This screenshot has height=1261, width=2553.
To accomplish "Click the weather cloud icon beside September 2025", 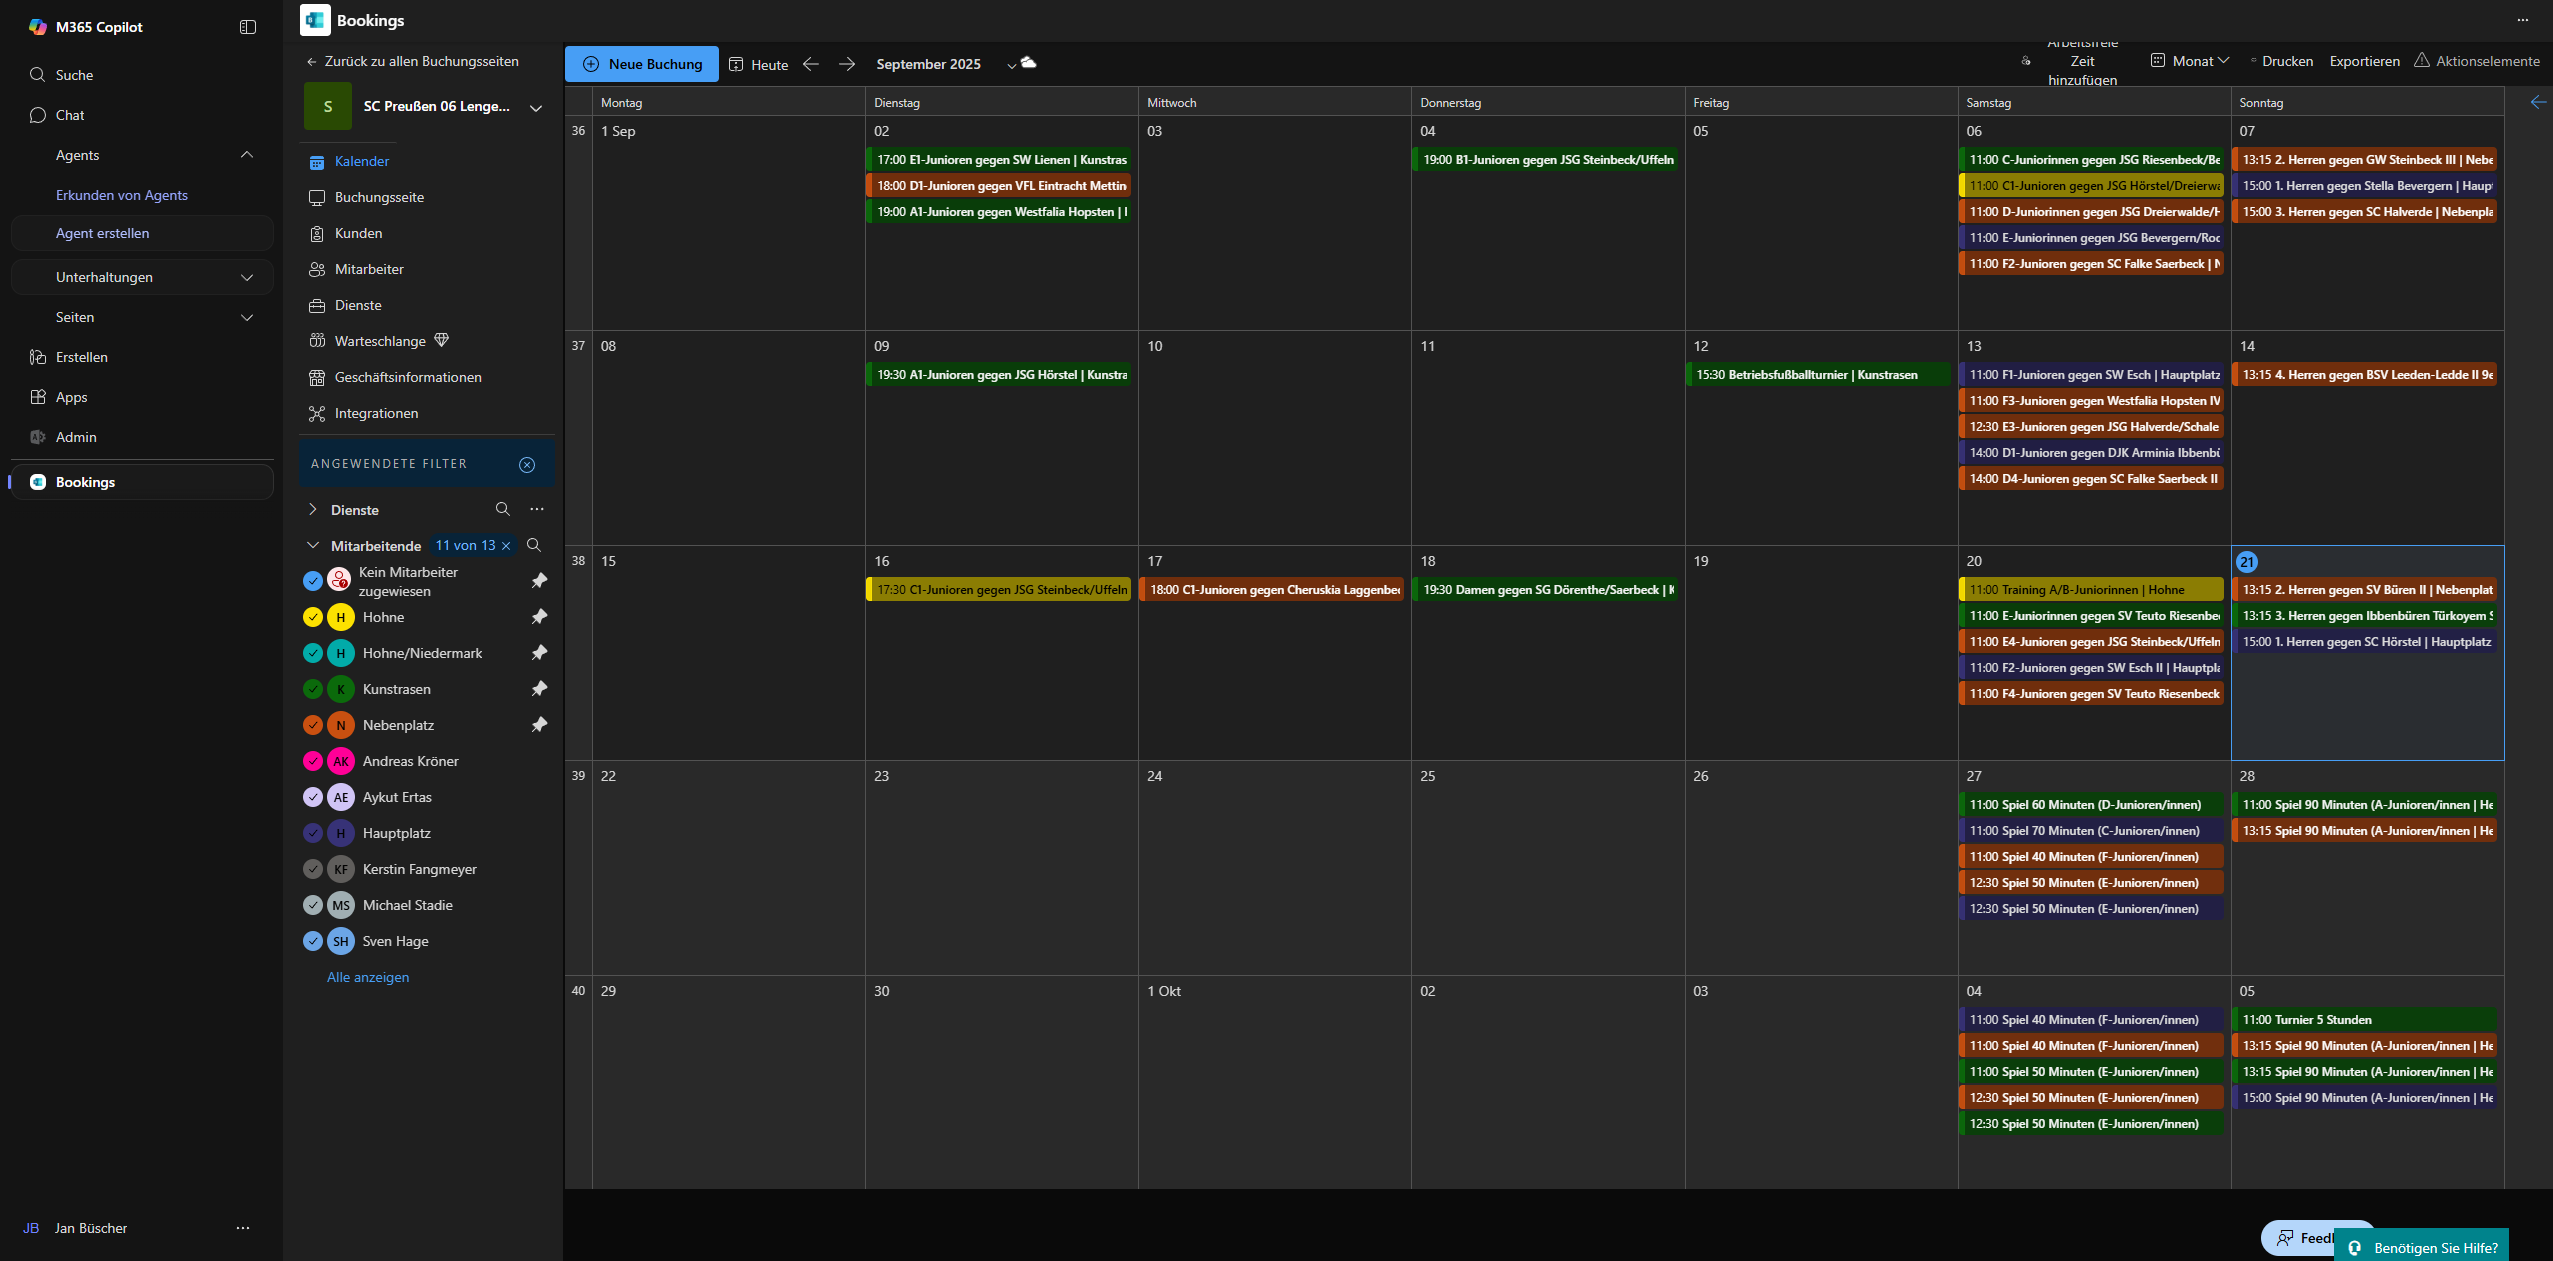I will (1028, 63).
